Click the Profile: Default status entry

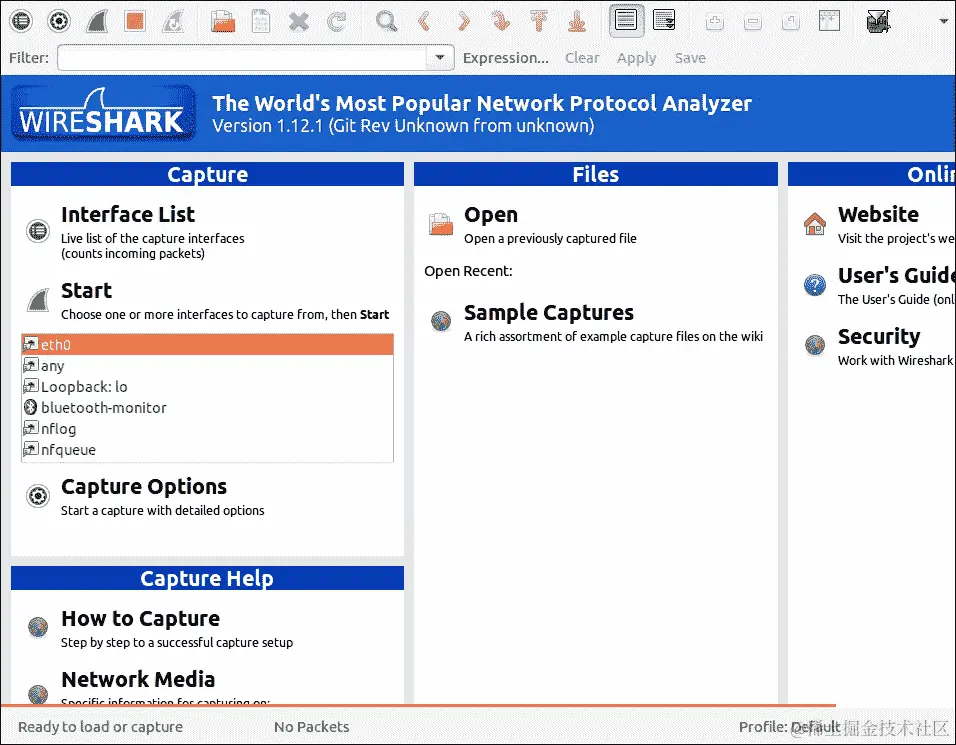[x=790, y=727]
